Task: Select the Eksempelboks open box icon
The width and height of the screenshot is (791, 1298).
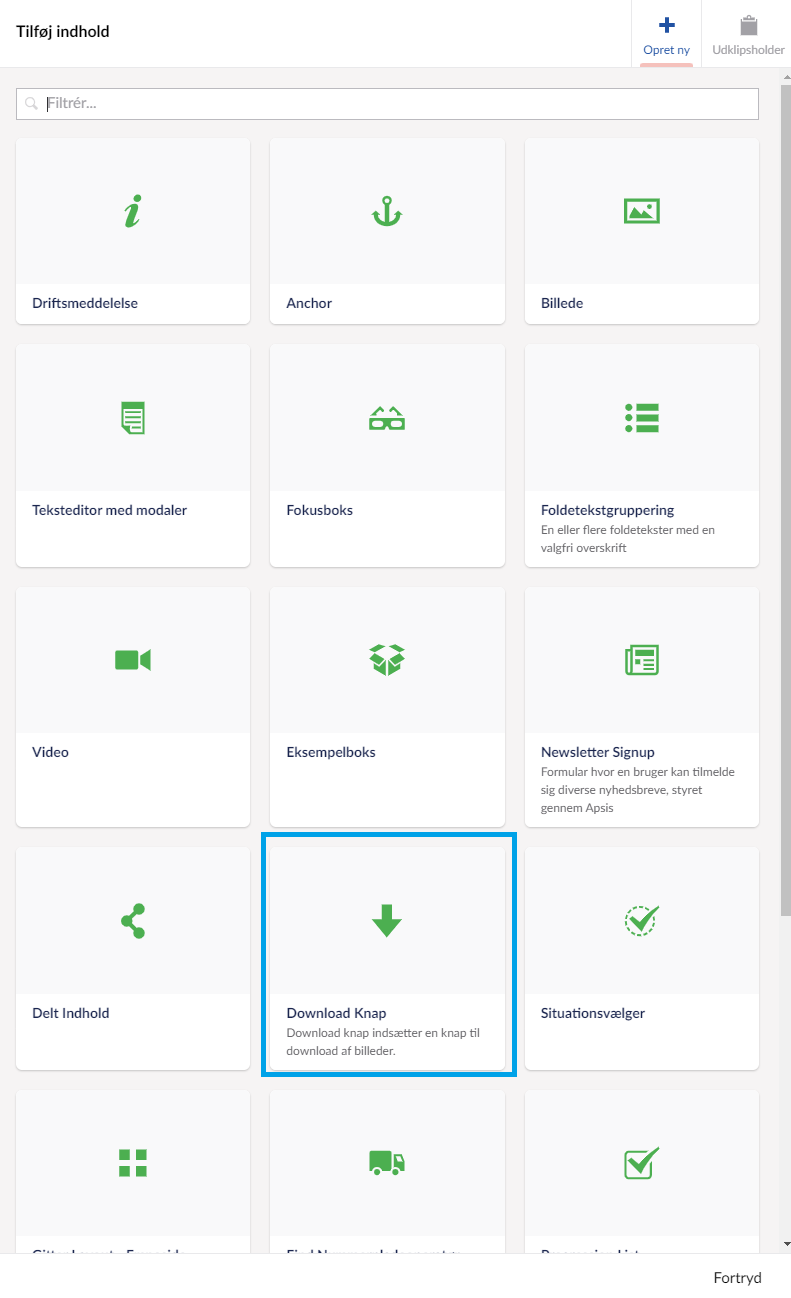Action: tap(387, 659)
